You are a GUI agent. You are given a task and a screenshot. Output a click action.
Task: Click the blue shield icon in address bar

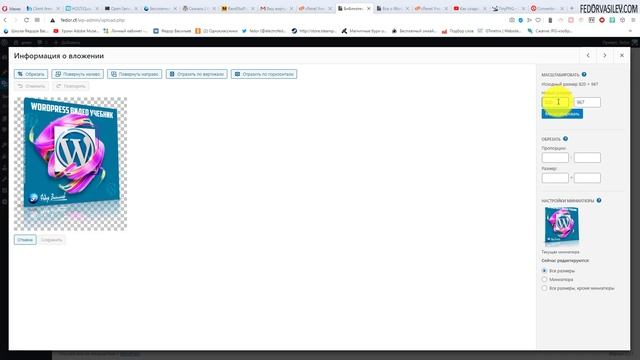520,20
